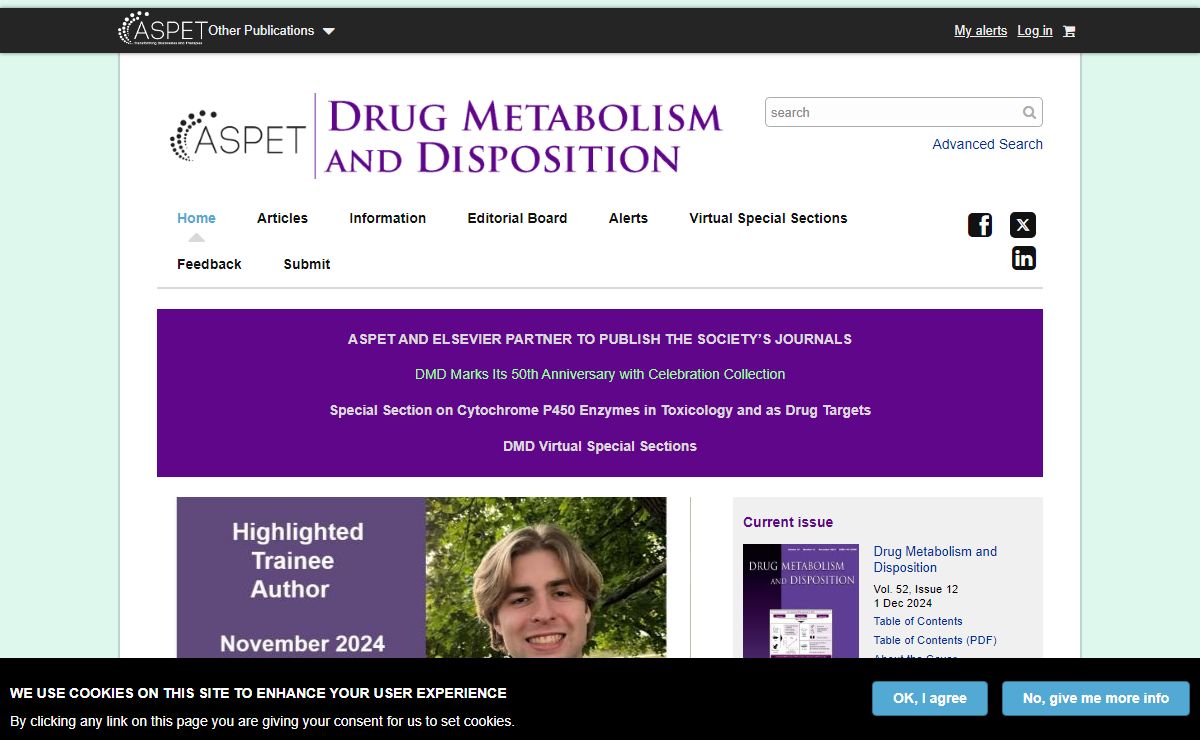Viewport: 1200px width, 740px height.
Task: Open Virtual Special Sections menu item
Action: coord(768,218)
